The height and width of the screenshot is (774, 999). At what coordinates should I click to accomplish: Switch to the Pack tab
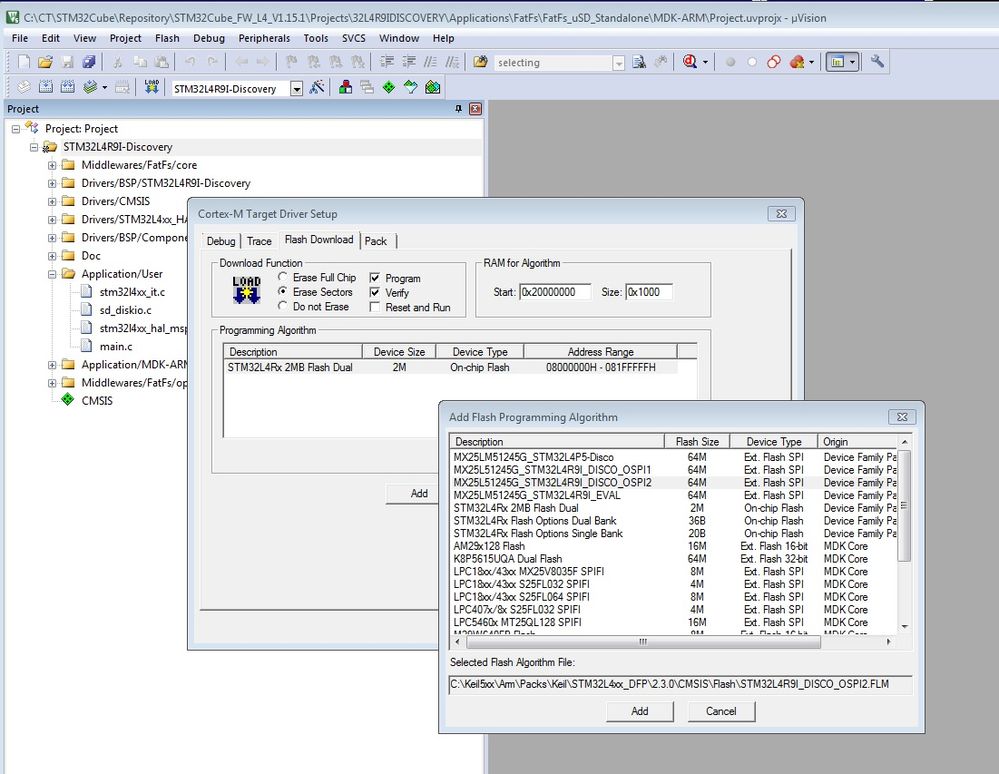pyautogui.click(x=376, y=241)
